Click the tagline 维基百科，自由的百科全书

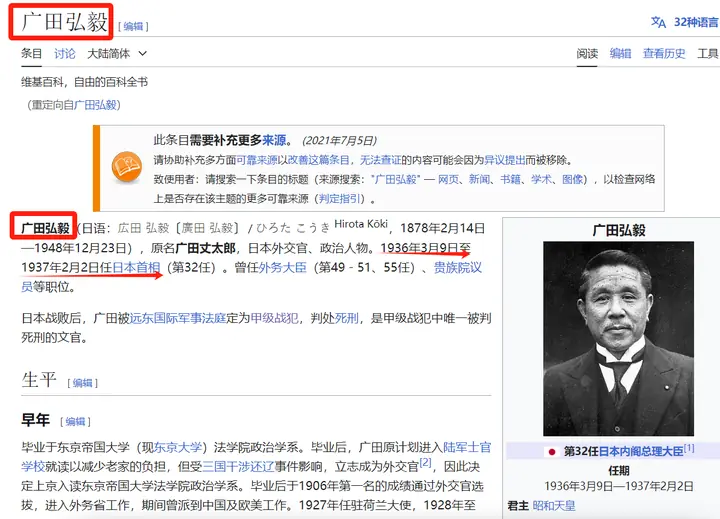point(84,82)
